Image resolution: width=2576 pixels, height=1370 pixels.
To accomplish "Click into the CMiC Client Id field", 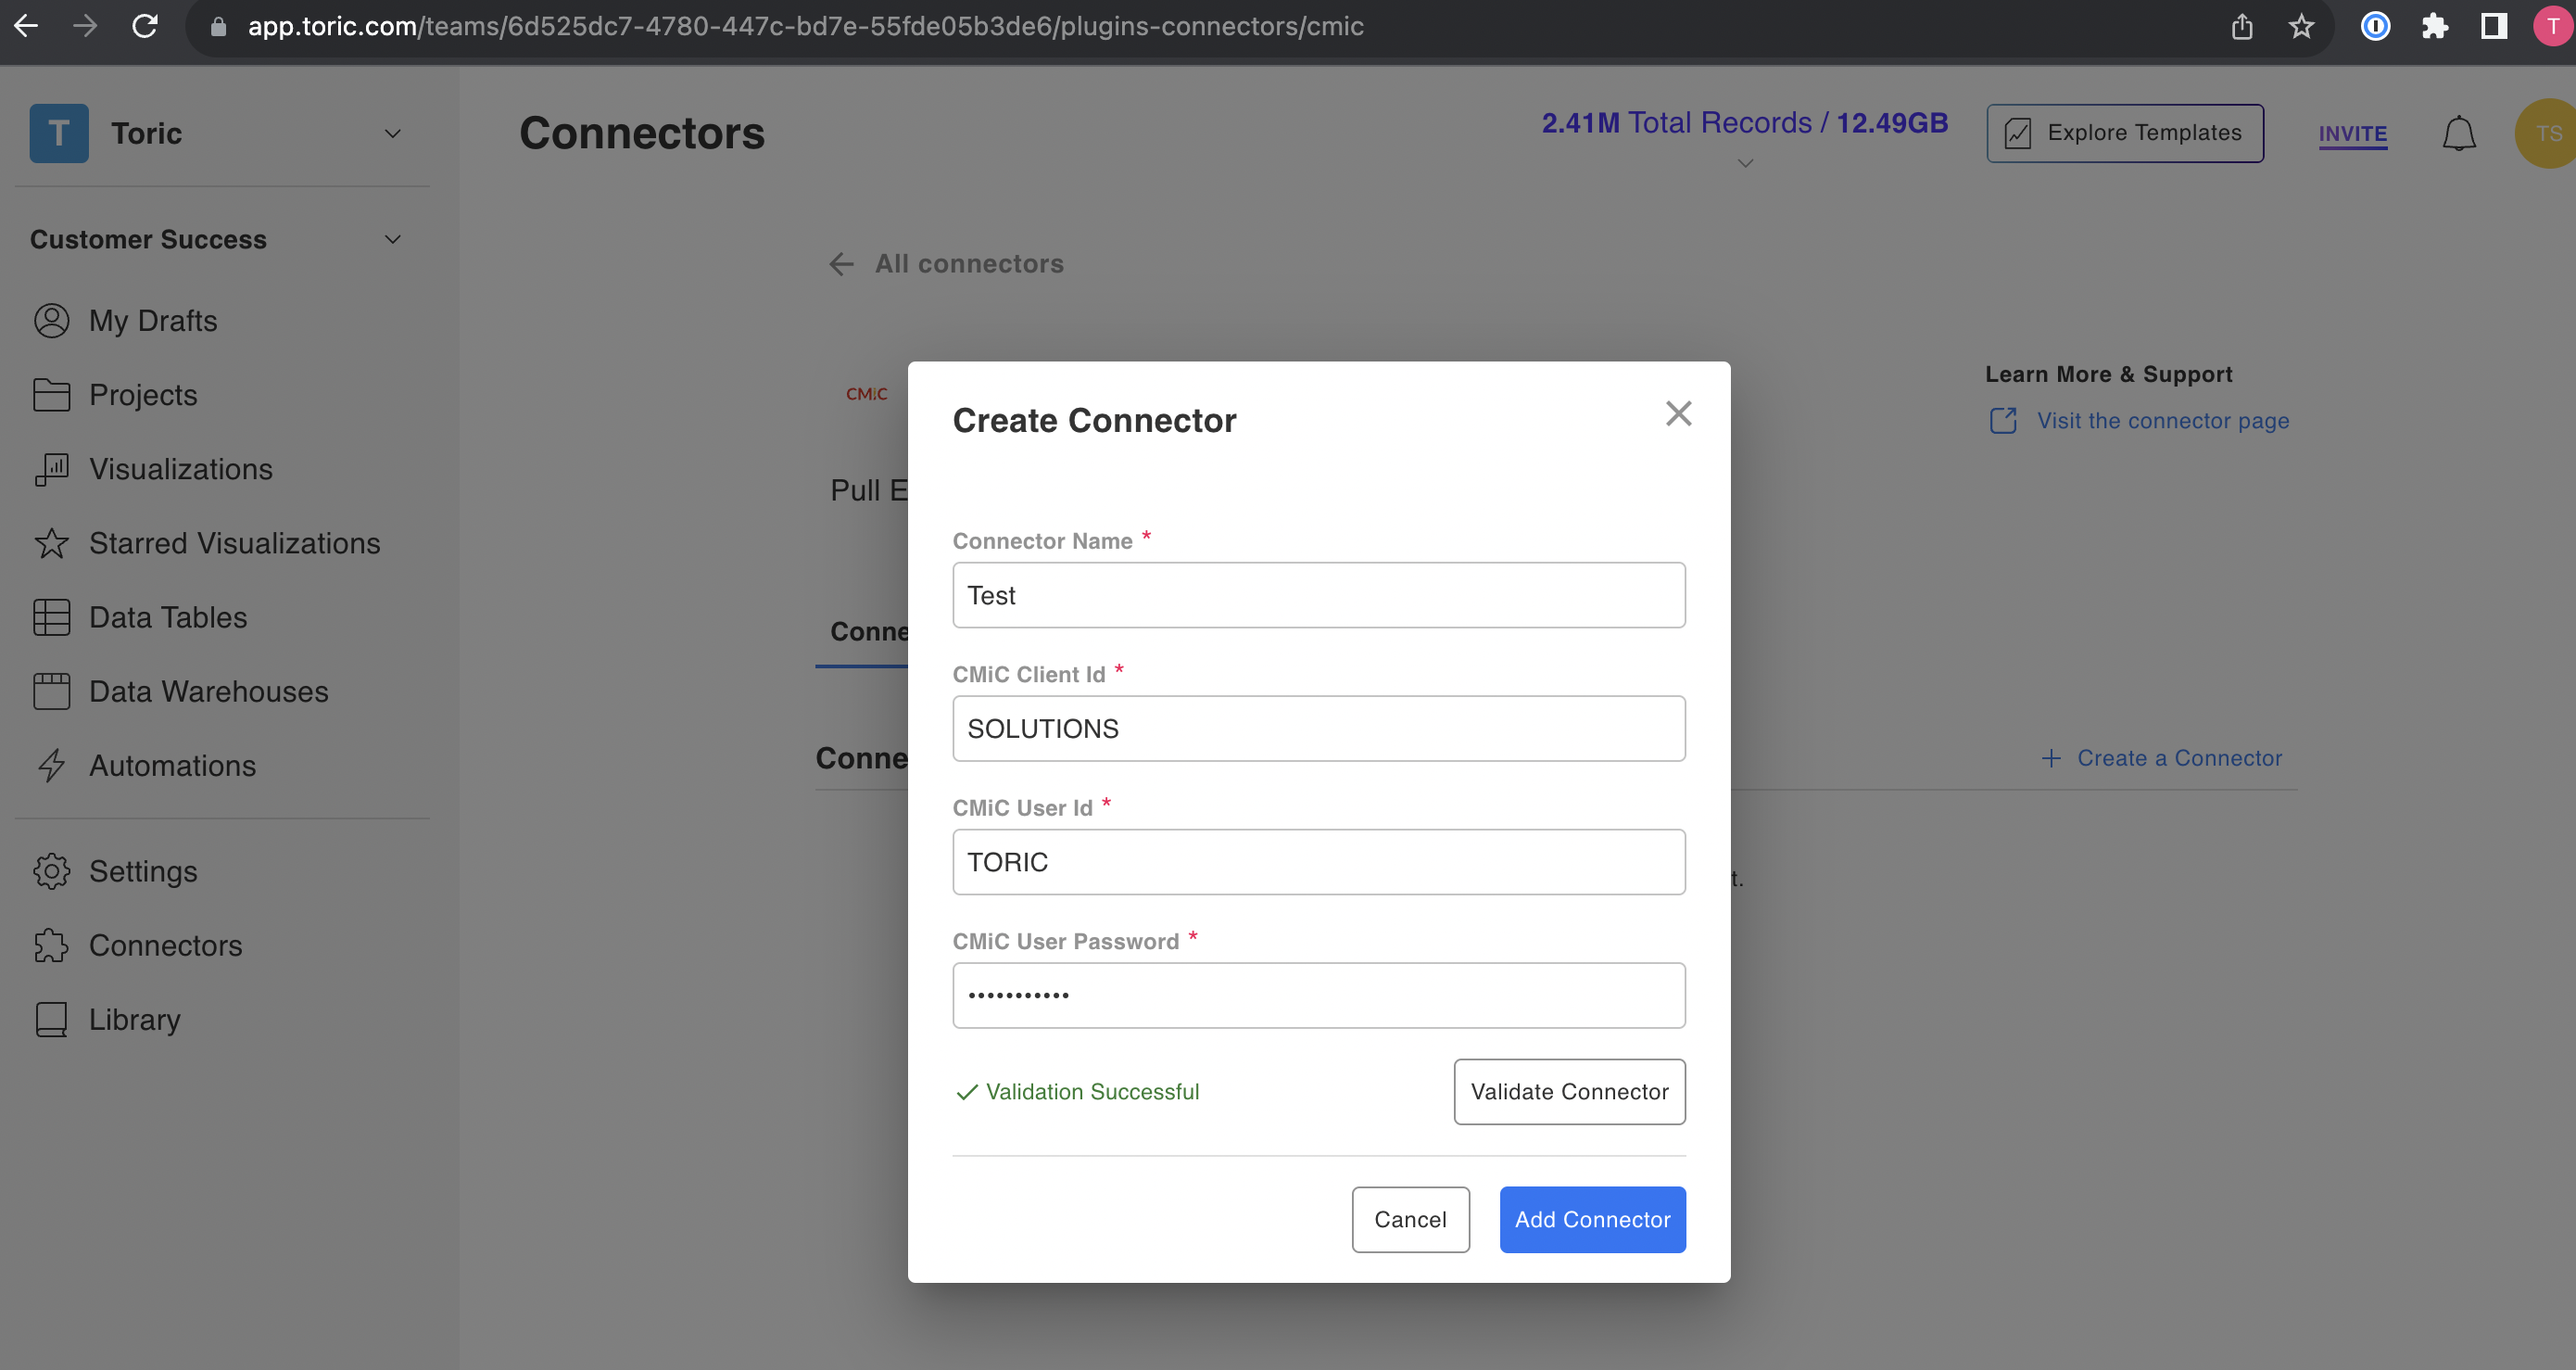I will click(1318, 728).
